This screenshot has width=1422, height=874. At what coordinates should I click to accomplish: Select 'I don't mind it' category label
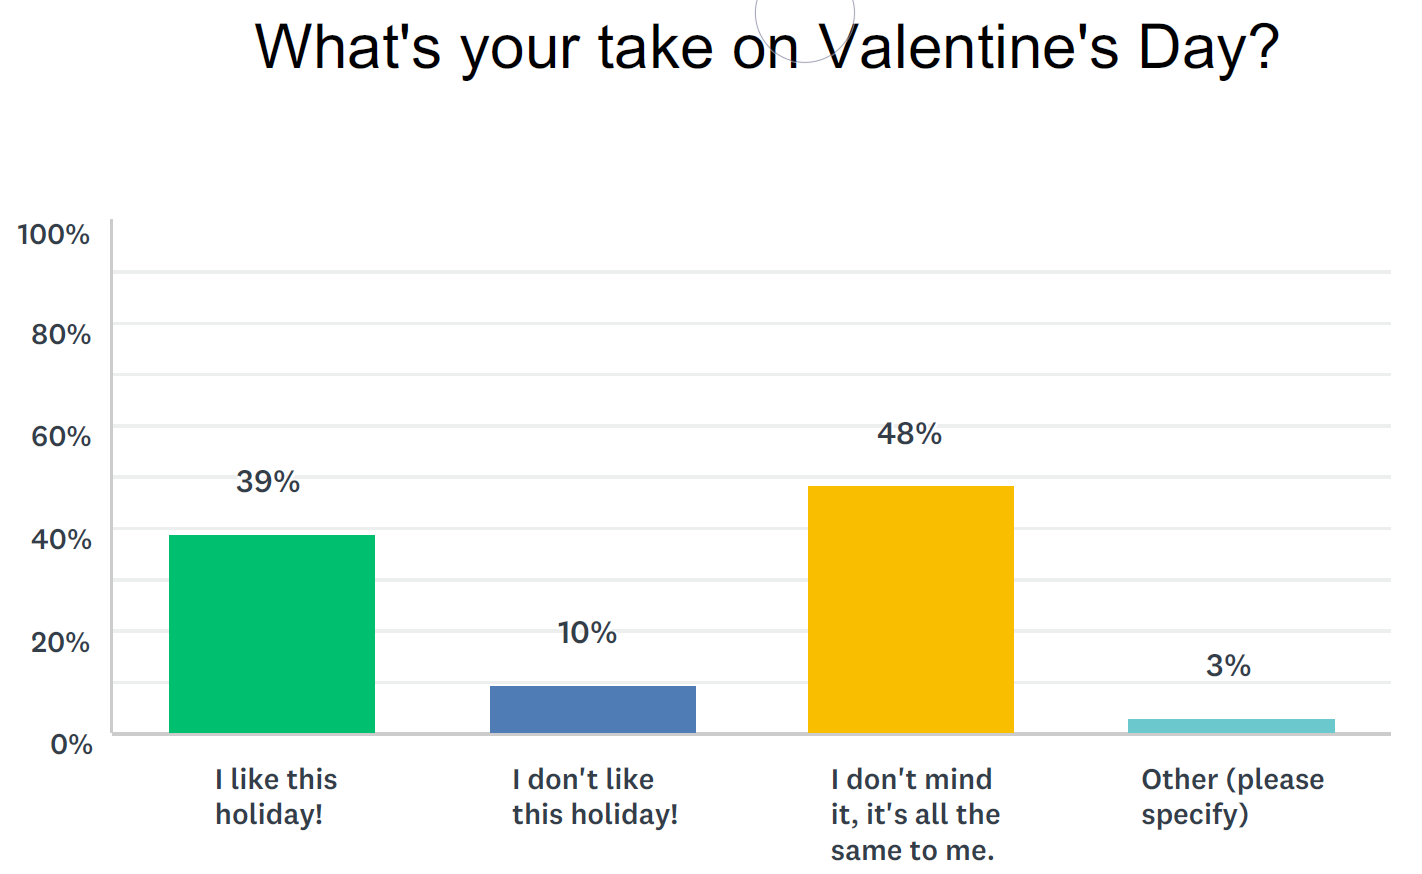(x=915, y=815)
